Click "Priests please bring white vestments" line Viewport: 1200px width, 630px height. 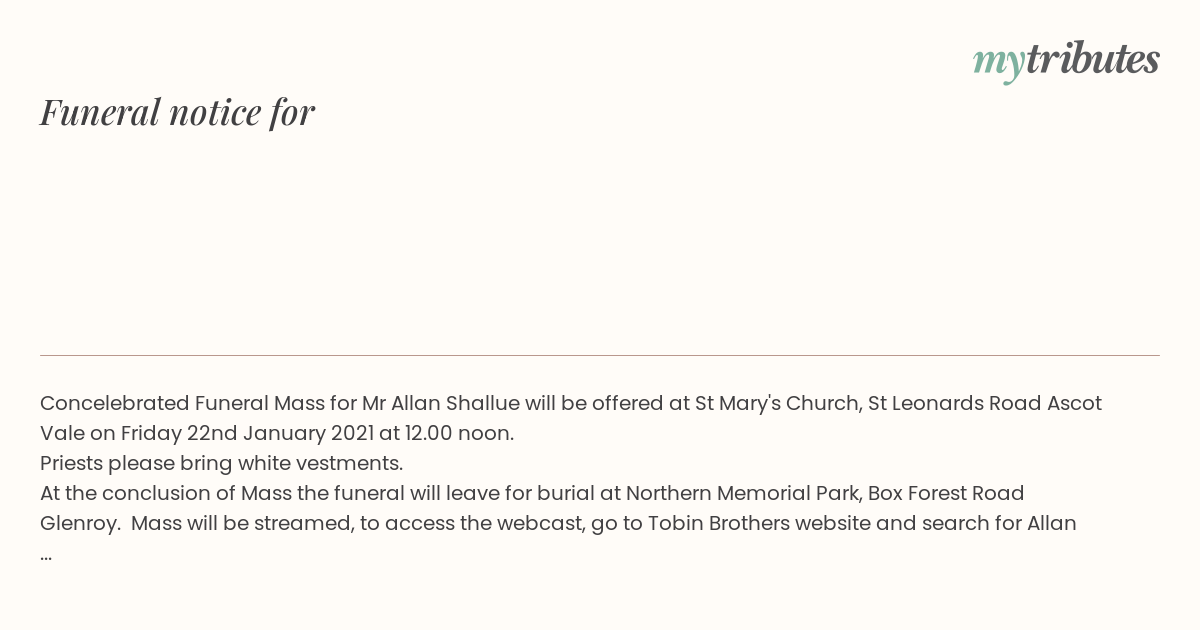220,464
